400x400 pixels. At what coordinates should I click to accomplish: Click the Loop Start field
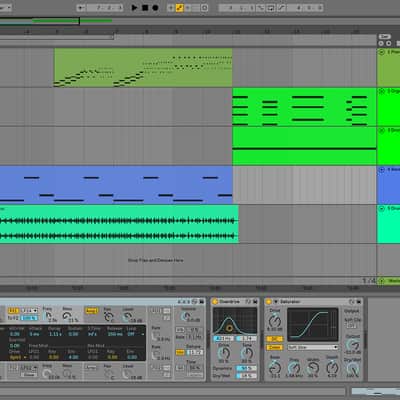coord(237,7)
